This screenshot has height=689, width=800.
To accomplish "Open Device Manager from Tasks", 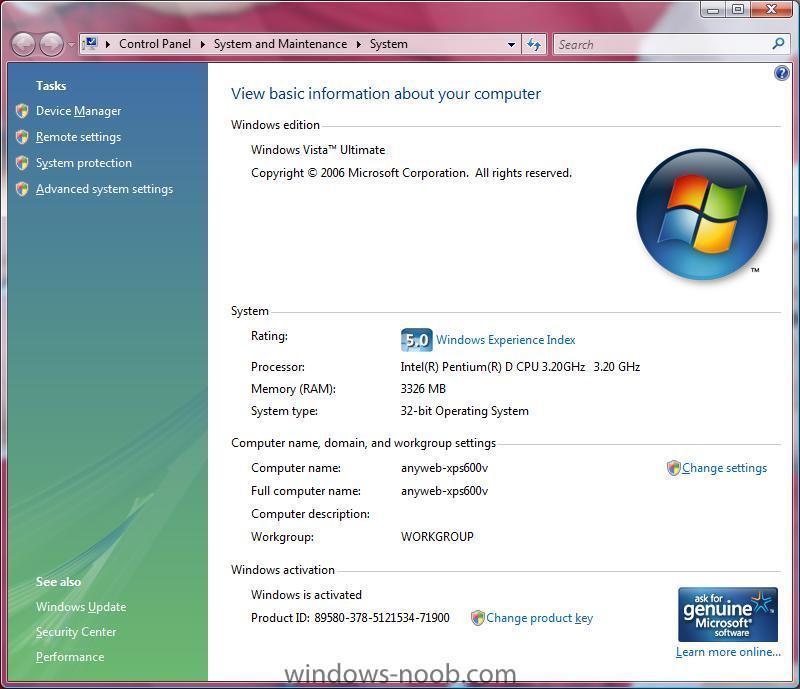I will coord(79,111).
